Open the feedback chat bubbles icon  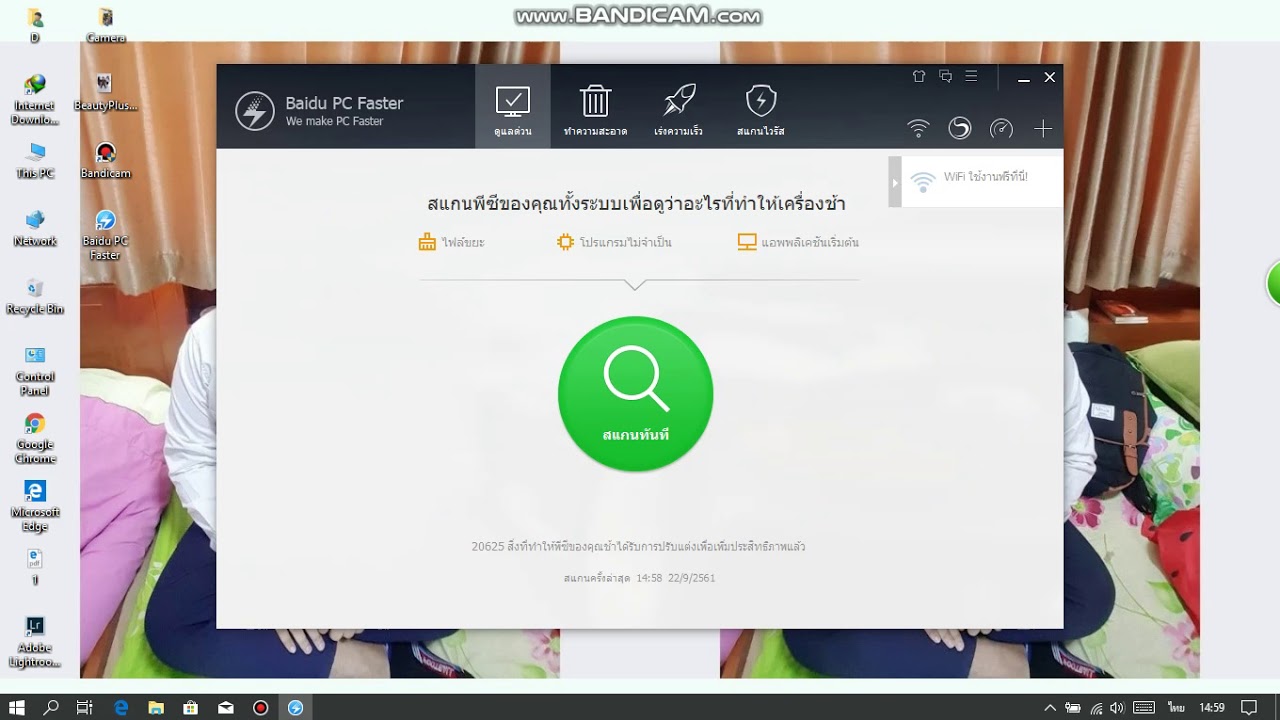945,76
